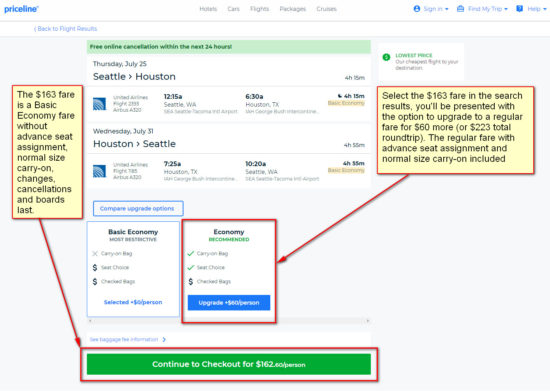Open the Flights tab

point(259,9)
